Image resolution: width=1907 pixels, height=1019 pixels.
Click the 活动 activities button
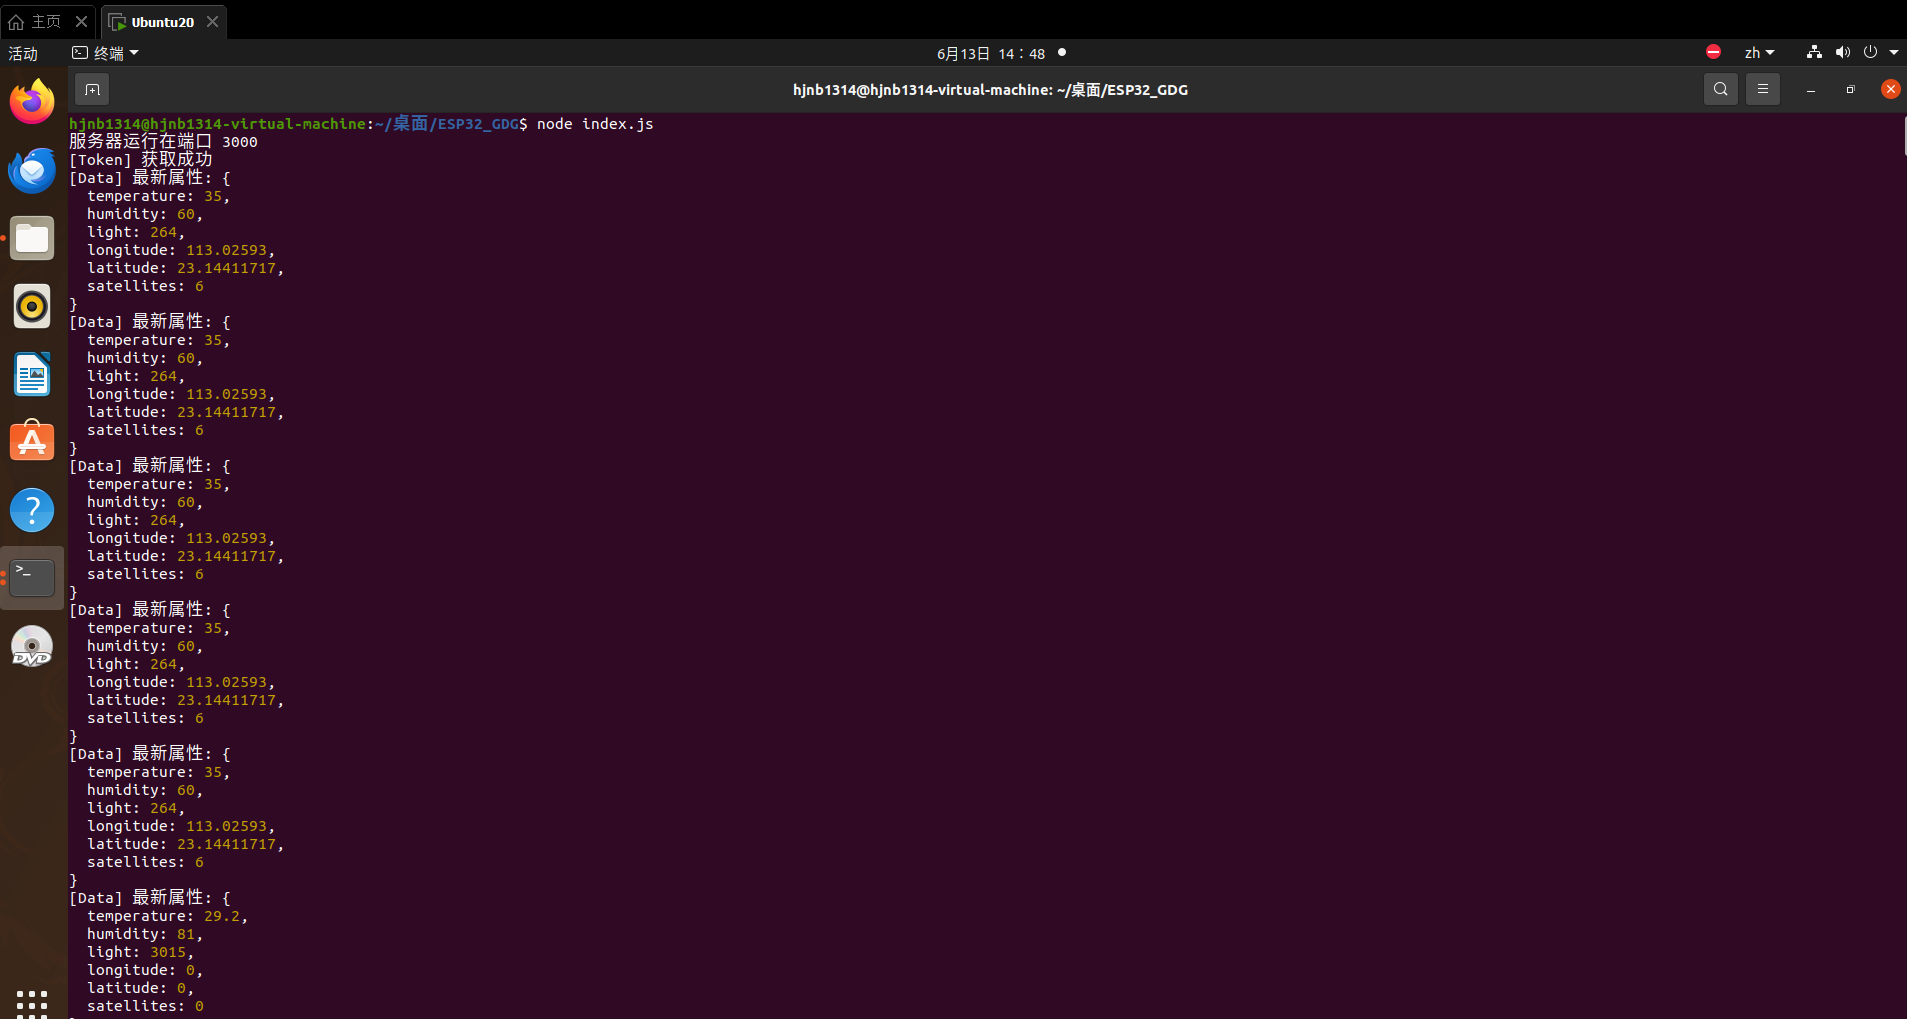pyautogui.click(x=23, y=53)
